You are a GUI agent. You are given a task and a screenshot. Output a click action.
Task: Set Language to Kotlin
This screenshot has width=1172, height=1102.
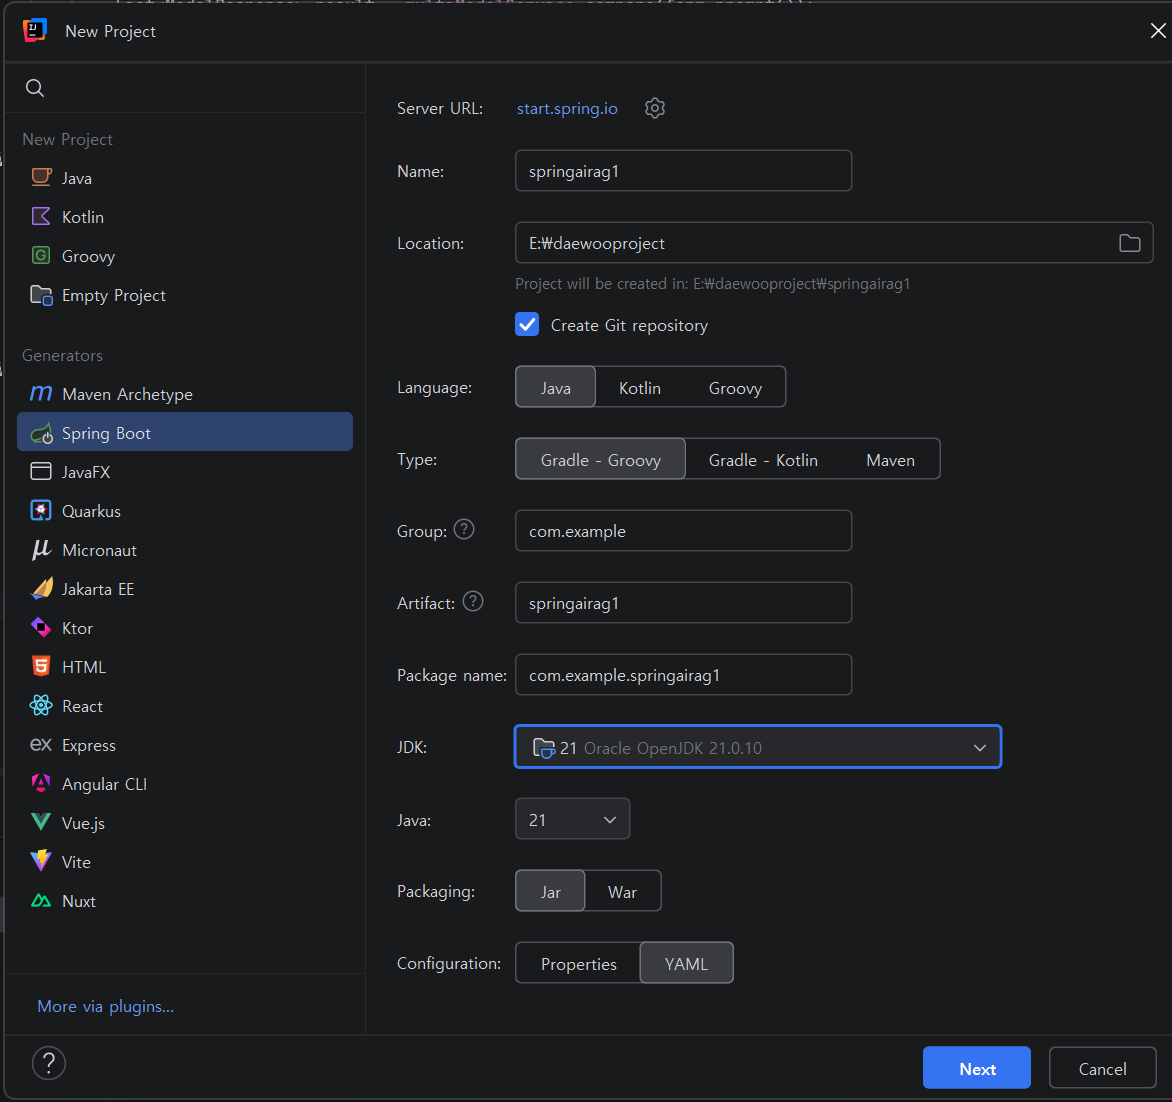[x=640, y=387]
